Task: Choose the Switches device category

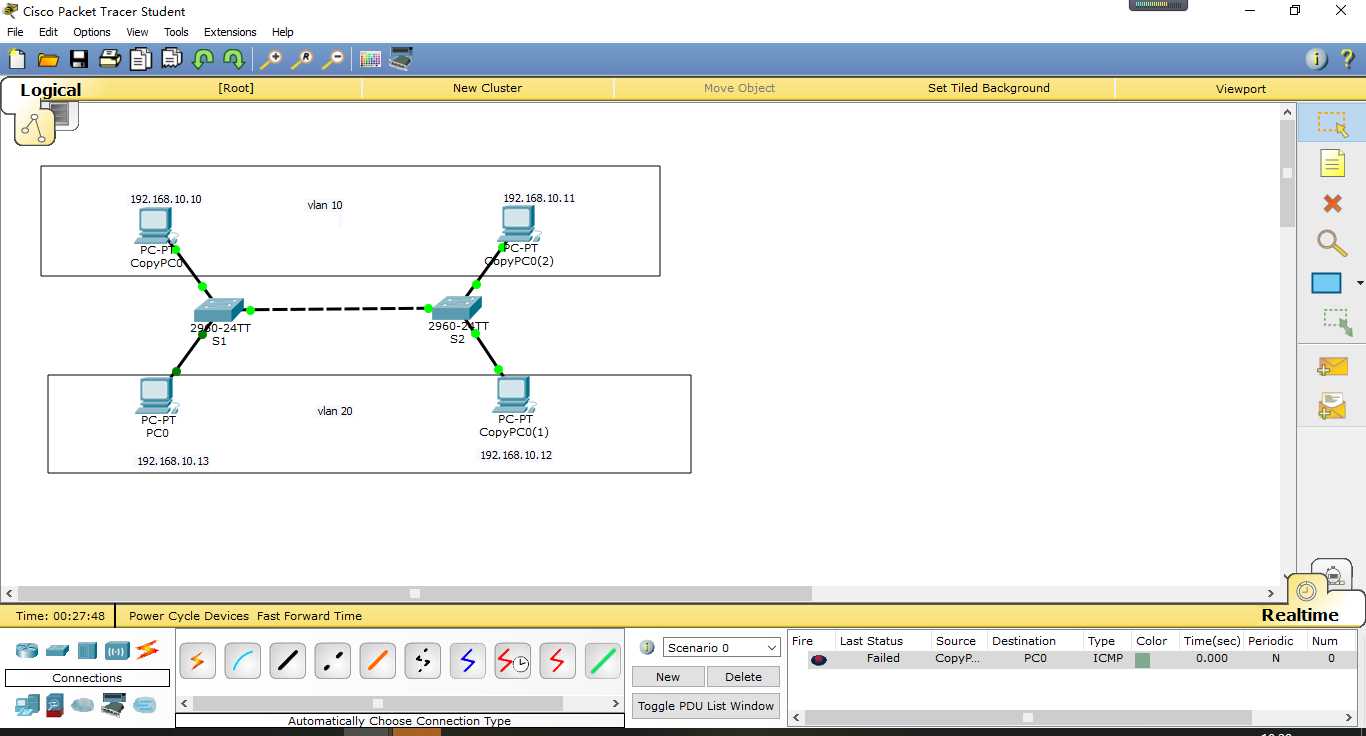Action: pyautogui.click(x=57, y=651)
